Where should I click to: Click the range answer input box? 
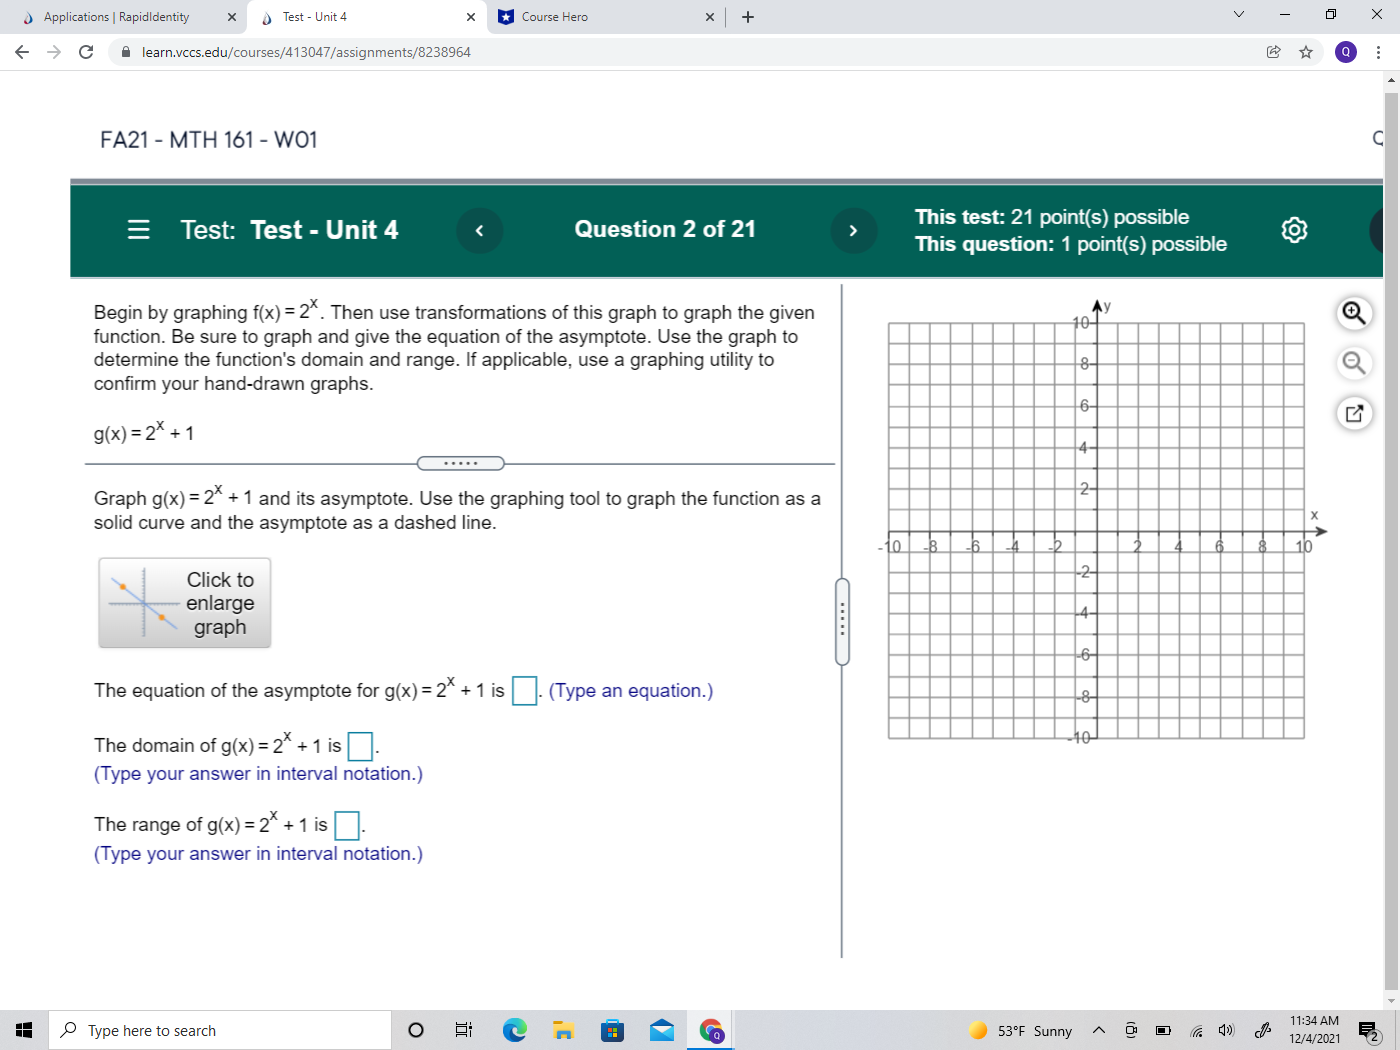pos(346,826)
